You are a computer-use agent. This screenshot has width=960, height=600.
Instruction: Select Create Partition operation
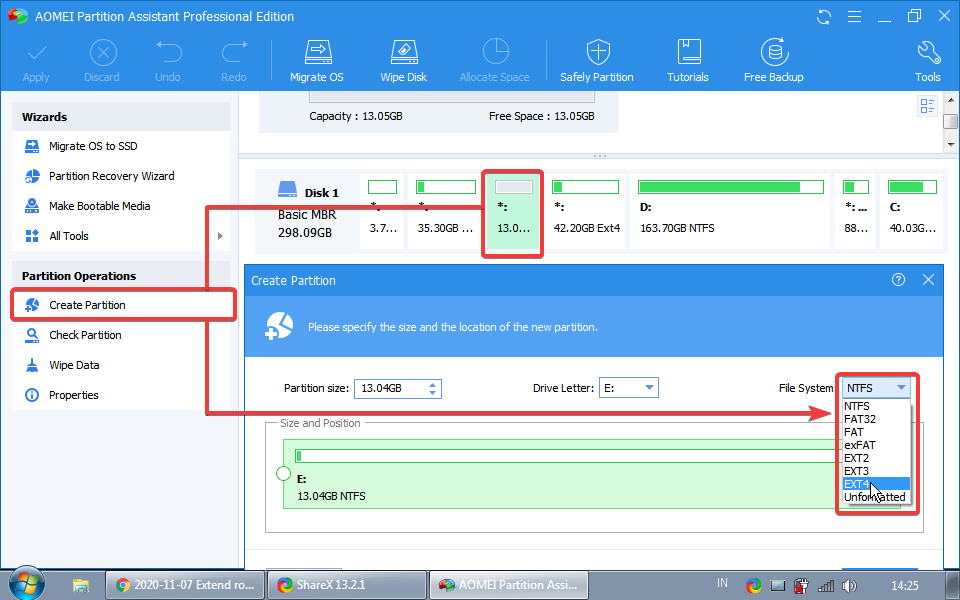123,305
